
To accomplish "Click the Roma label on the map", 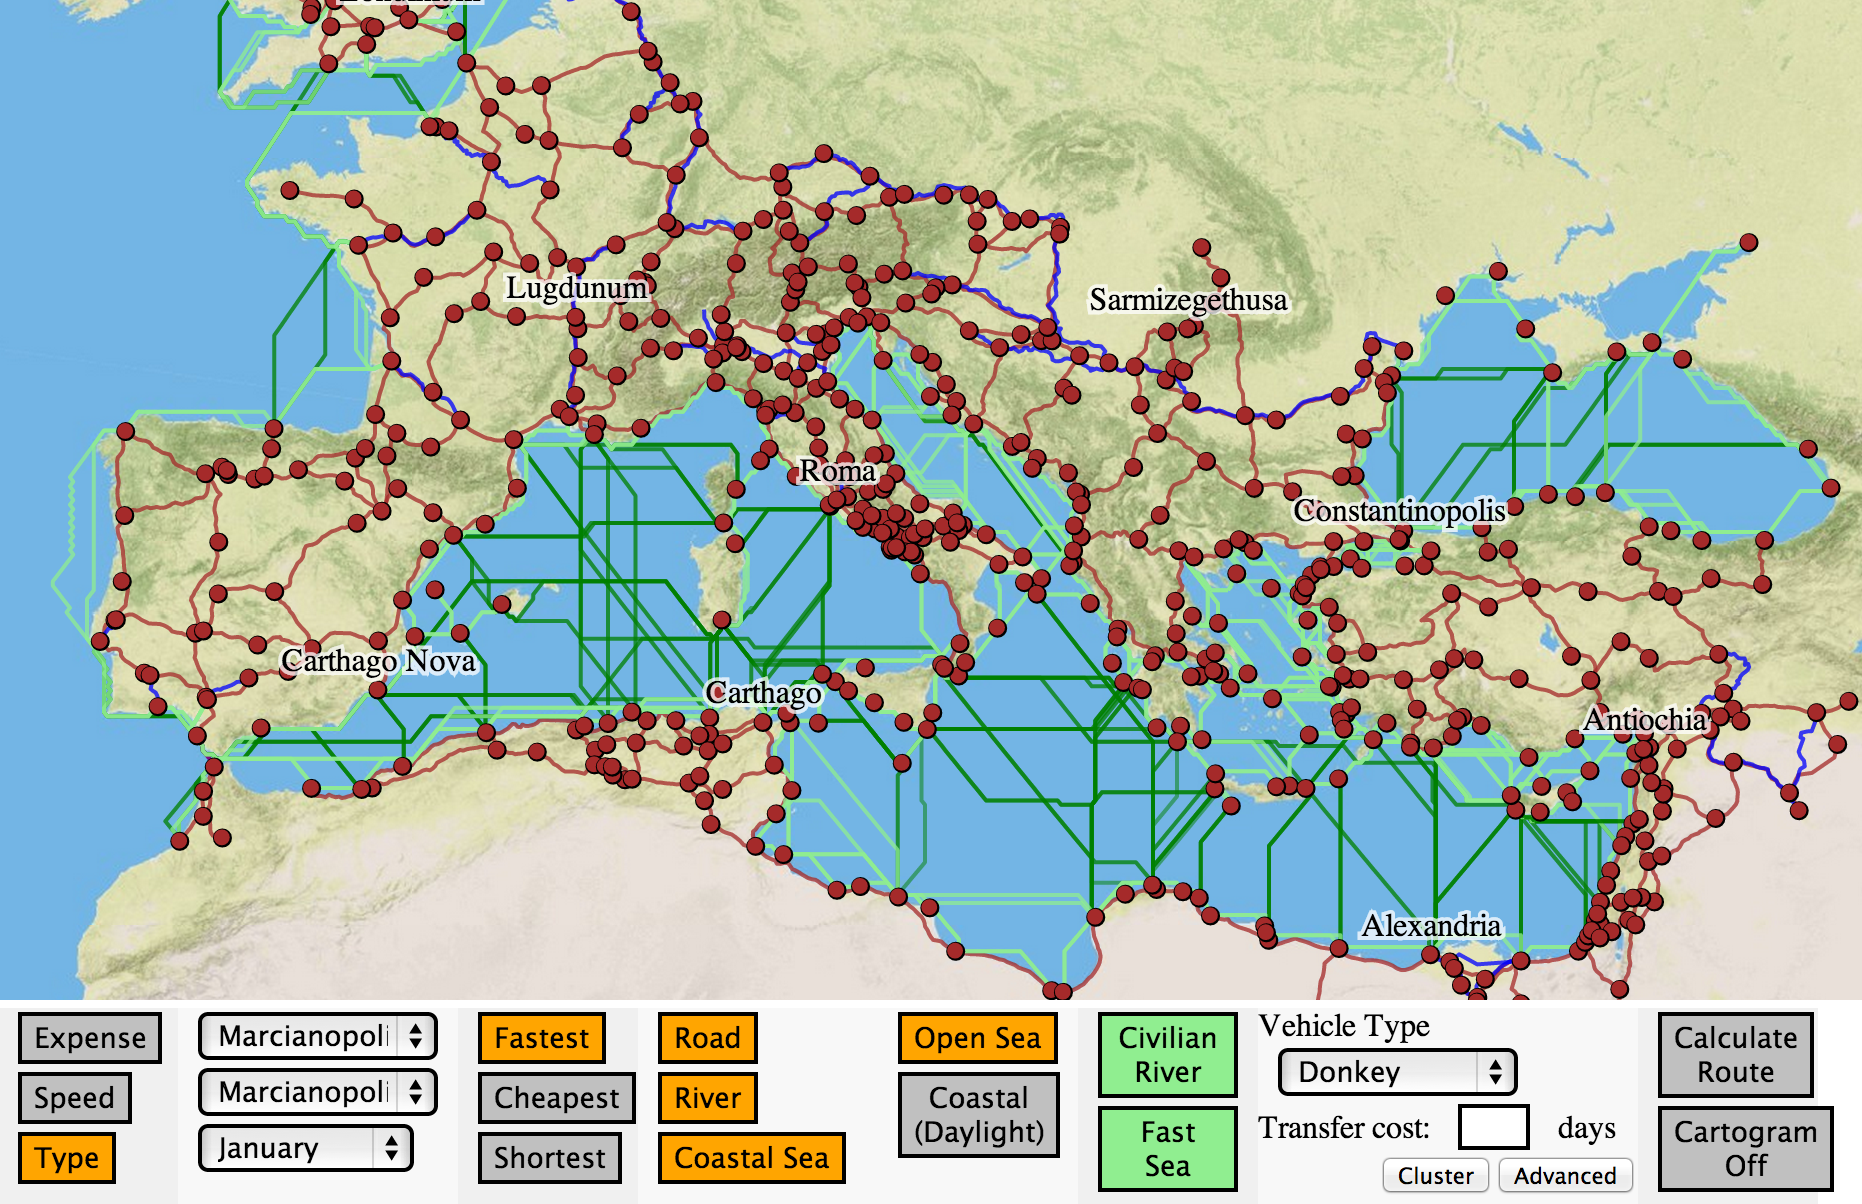I will pos(838,471).
